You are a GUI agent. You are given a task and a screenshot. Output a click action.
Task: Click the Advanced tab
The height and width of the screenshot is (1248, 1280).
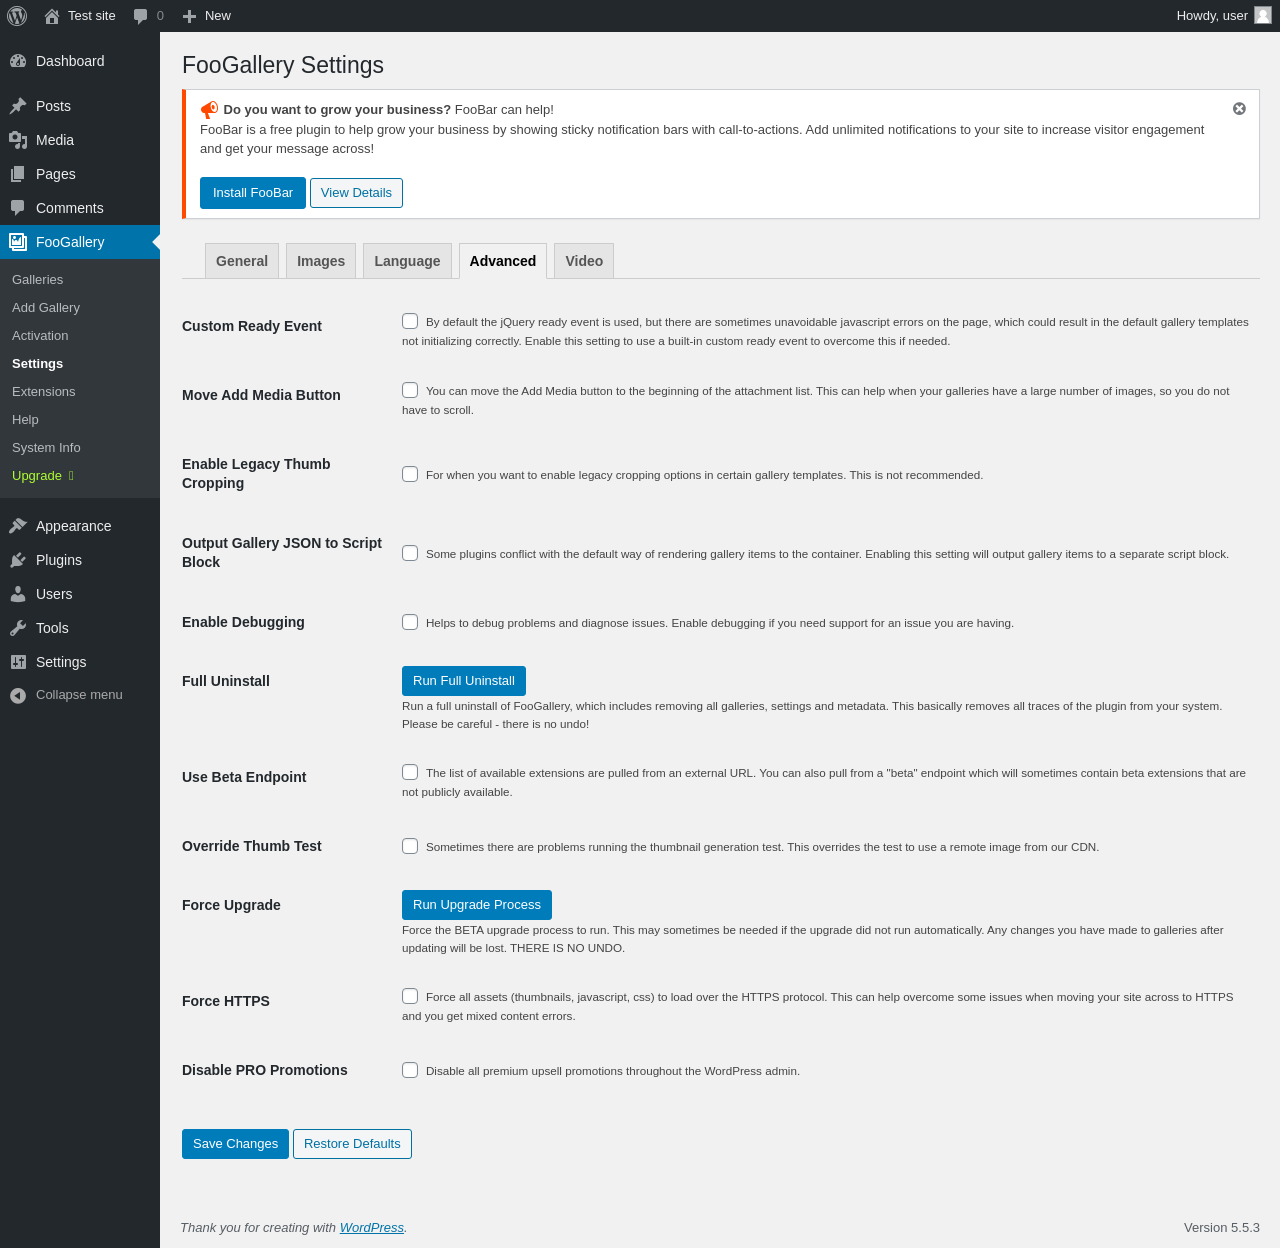click(503, 261)
